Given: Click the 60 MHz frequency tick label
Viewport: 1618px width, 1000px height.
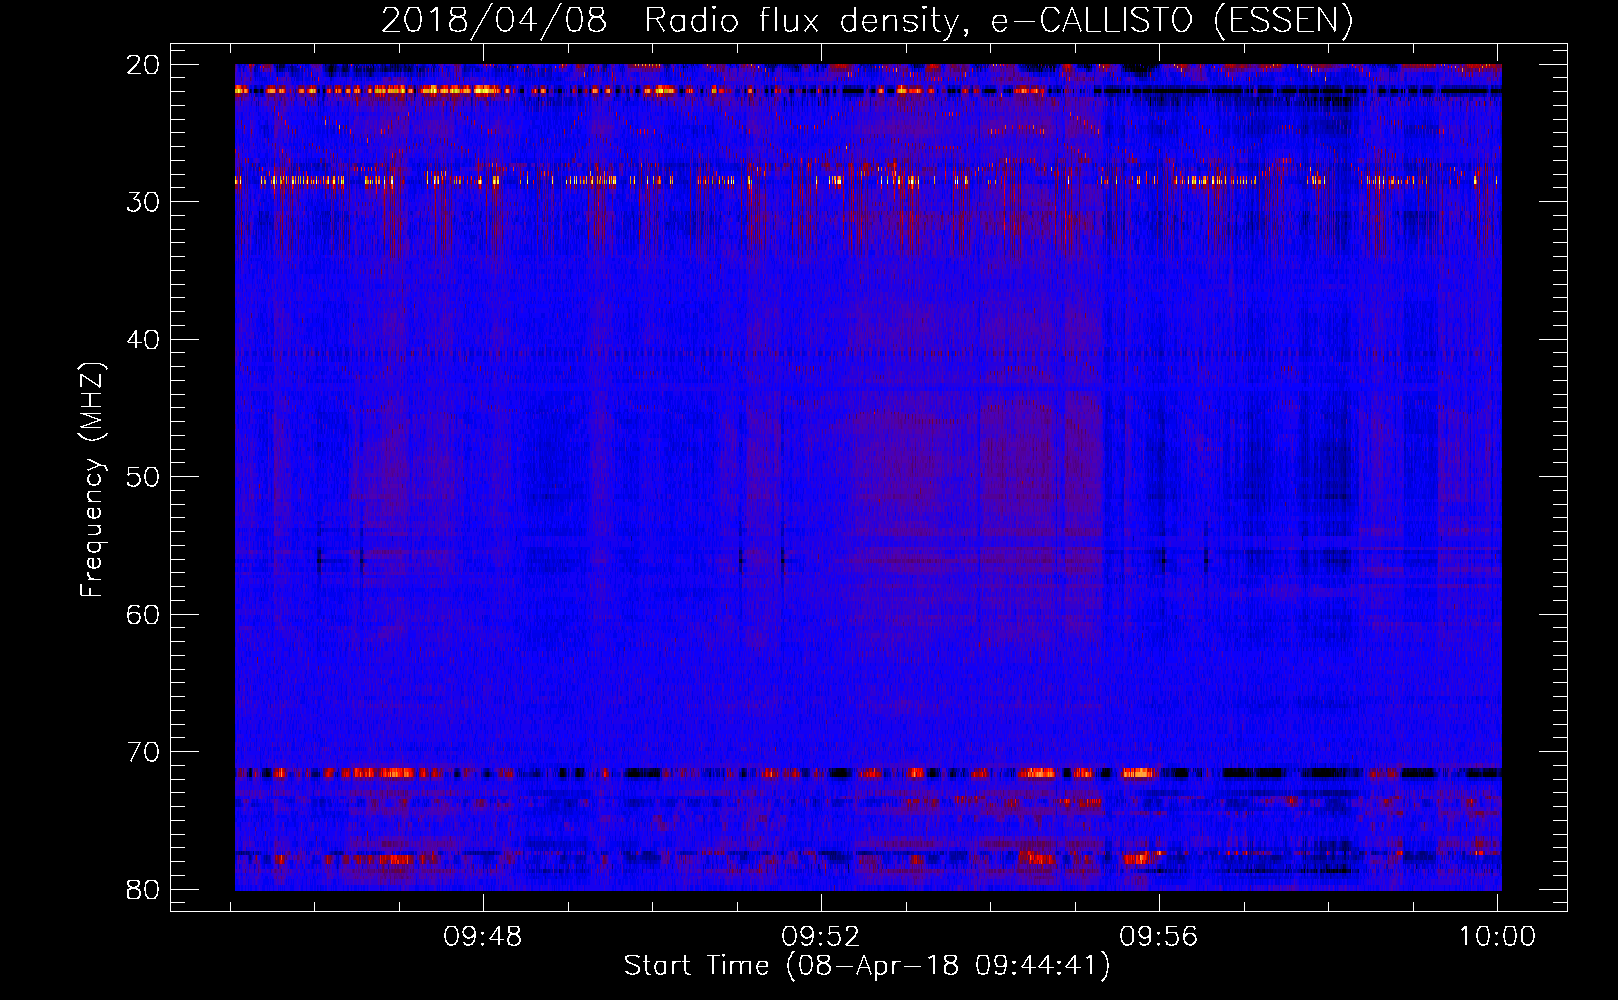Looking at the screenshot, I should (143, 614).
